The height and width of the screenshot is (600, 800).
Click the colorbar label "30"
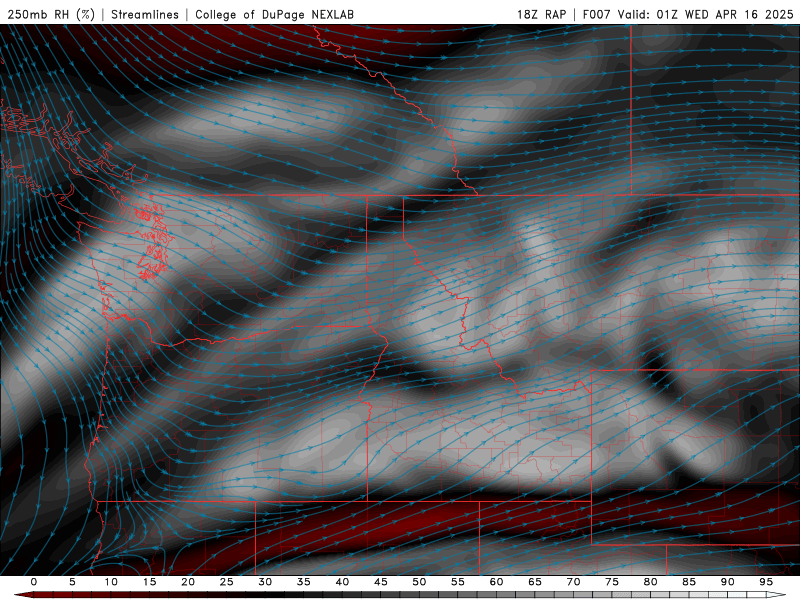point(265,582)
